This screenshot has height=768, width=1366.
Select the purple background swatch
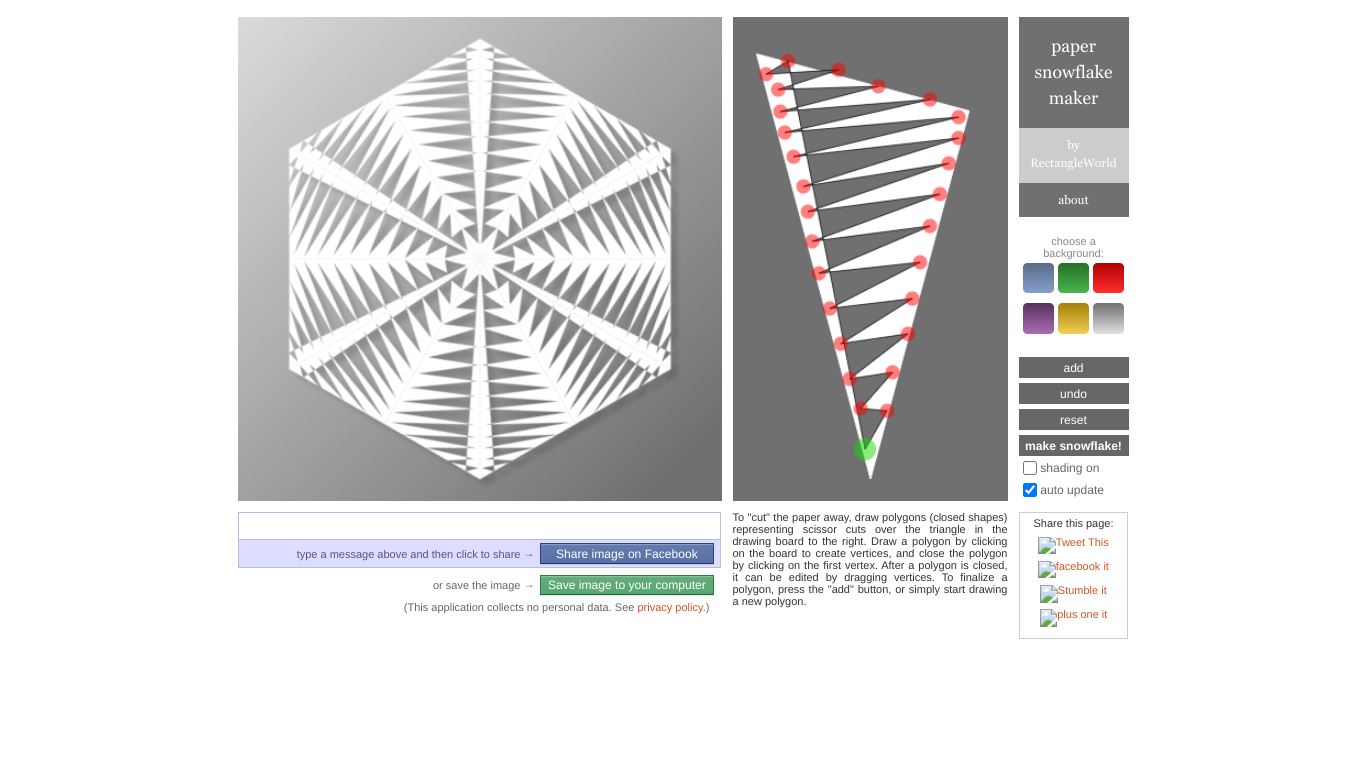[1038, 318]
